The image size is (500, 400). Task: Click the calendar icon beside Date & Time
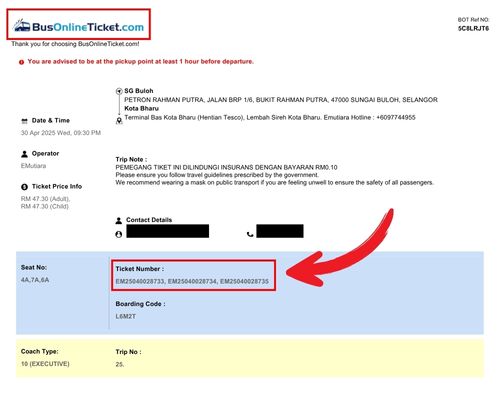(24, 121)
